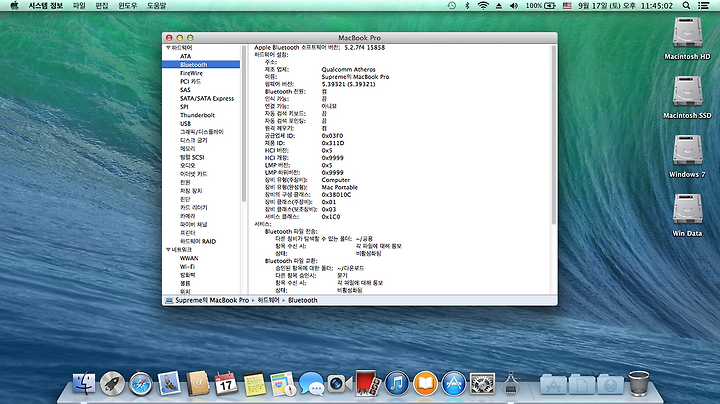Collapse the 하드웨어 disclosure triangle
The height and width of the screenshot is (404, 720).
click(x=168, y=48)
